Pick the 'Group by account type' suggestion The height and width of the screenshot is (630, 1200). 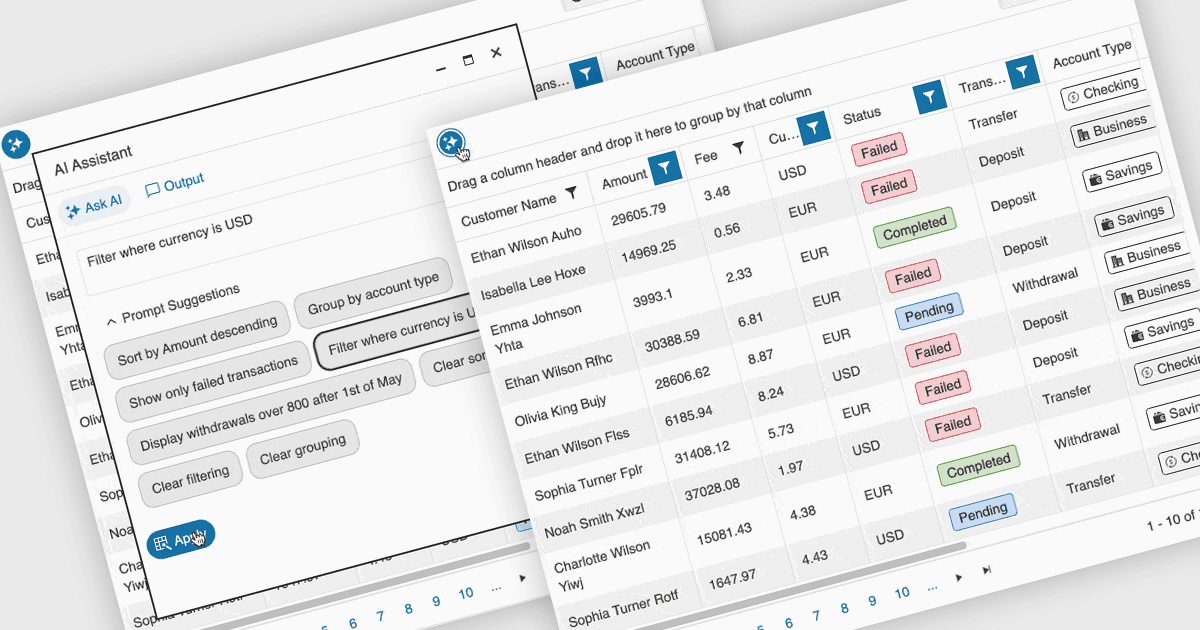point(373,294)
